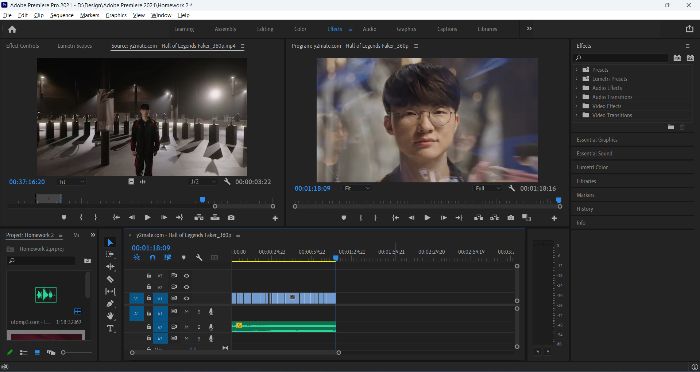
Task: Select the Pen tool
Action: click(x=110, y=304)
